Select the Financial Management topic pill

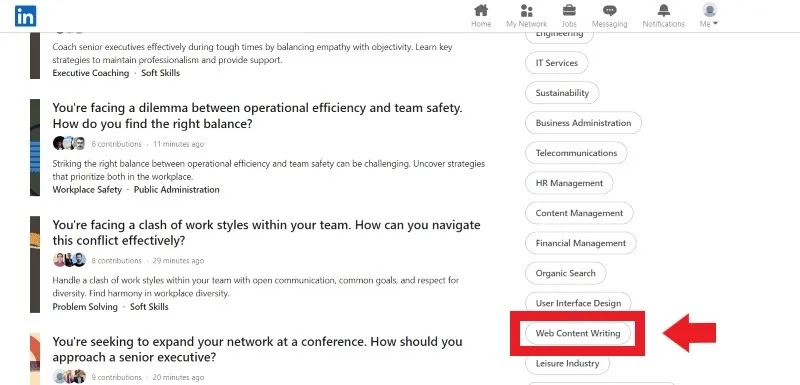pos(581,243)
